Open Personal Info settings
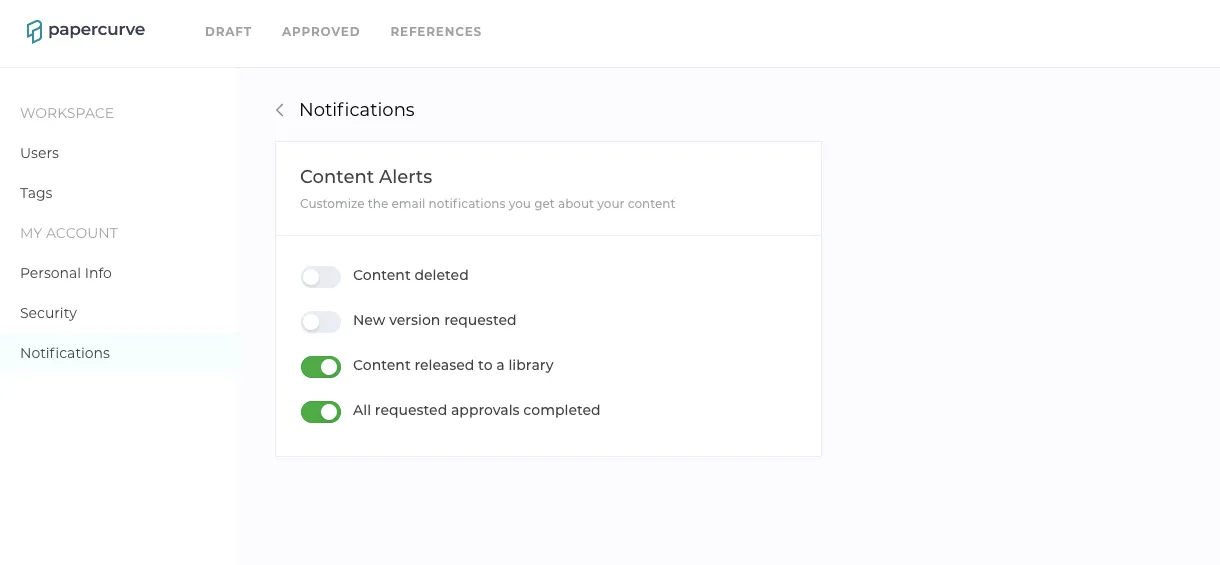 click(66, 273)
